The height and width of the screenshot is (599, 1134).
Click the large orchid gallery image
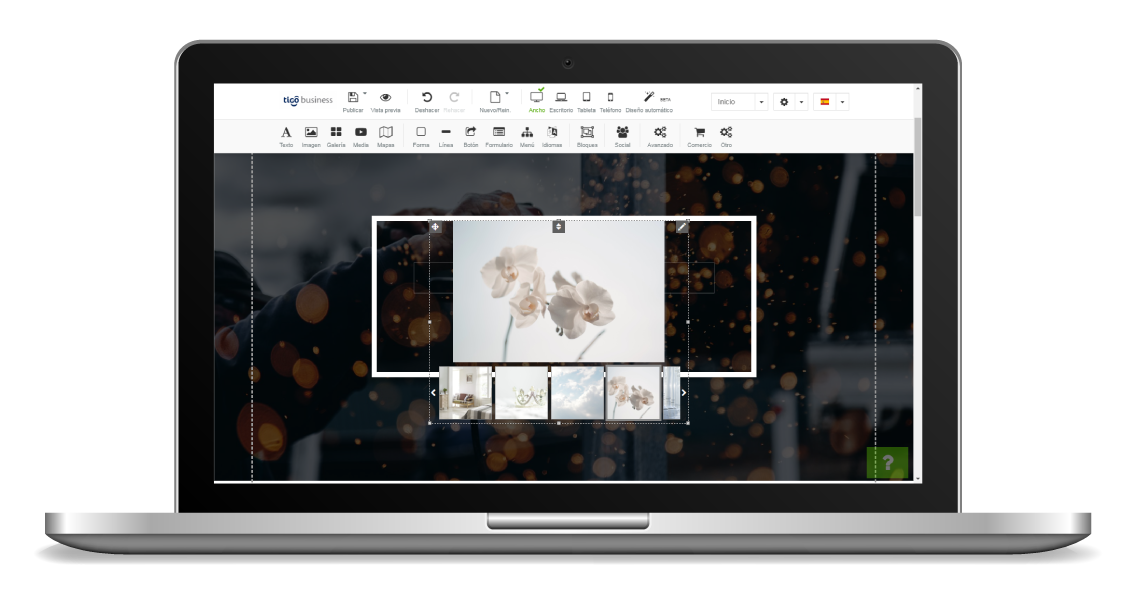558,292
